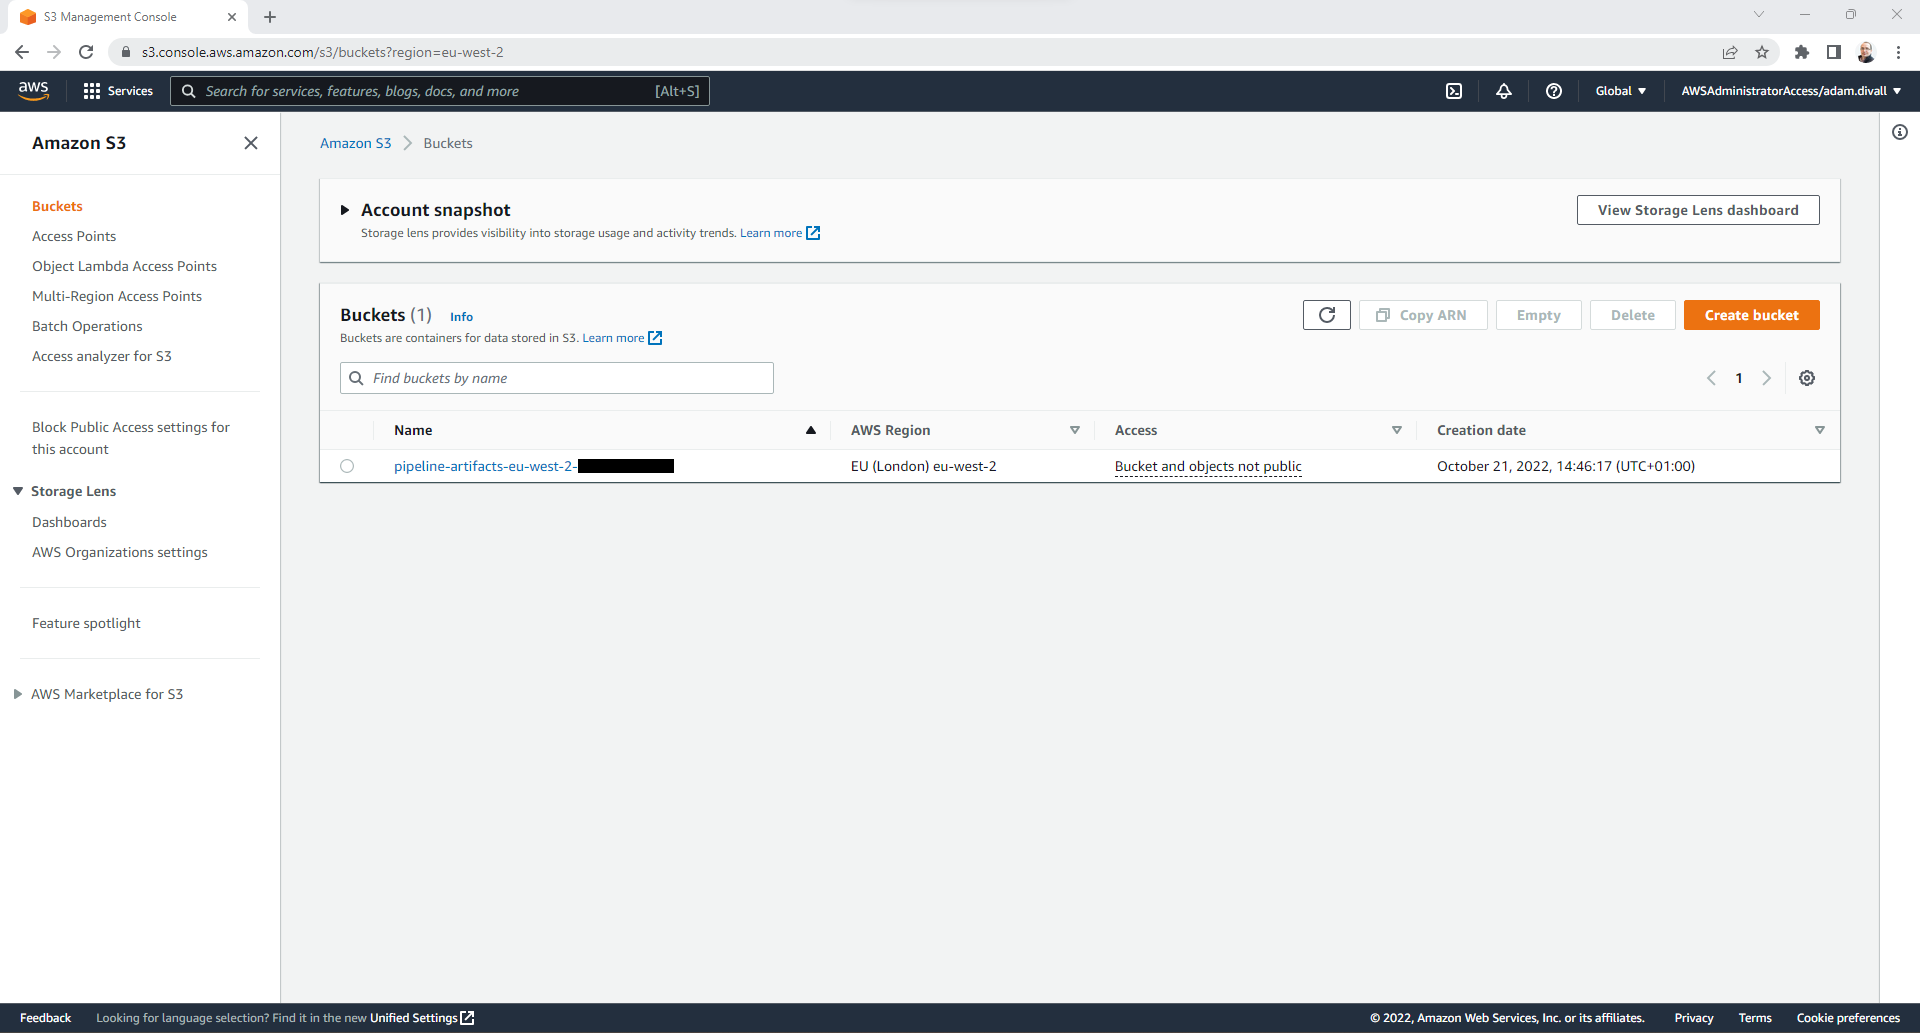The image size is (1920, 1033).
Task: Click the AWS services search box
Action: point(440,91)
